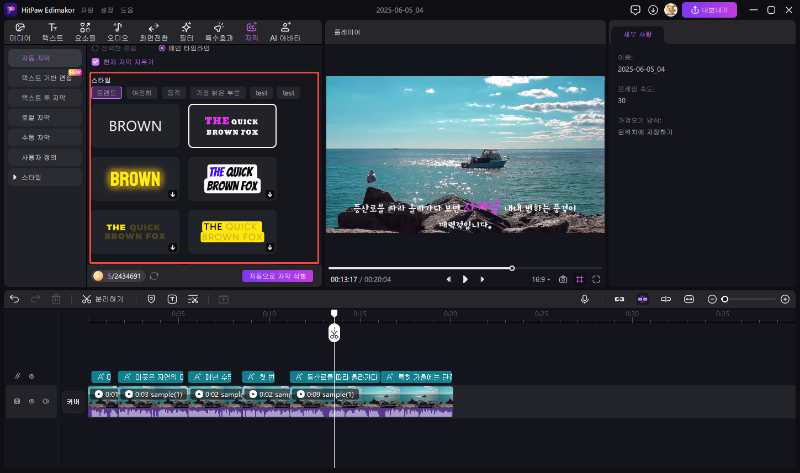Click the scissors split tool in timeline toolbar
This screenshot has width=800, height=473.
point(87,299)
